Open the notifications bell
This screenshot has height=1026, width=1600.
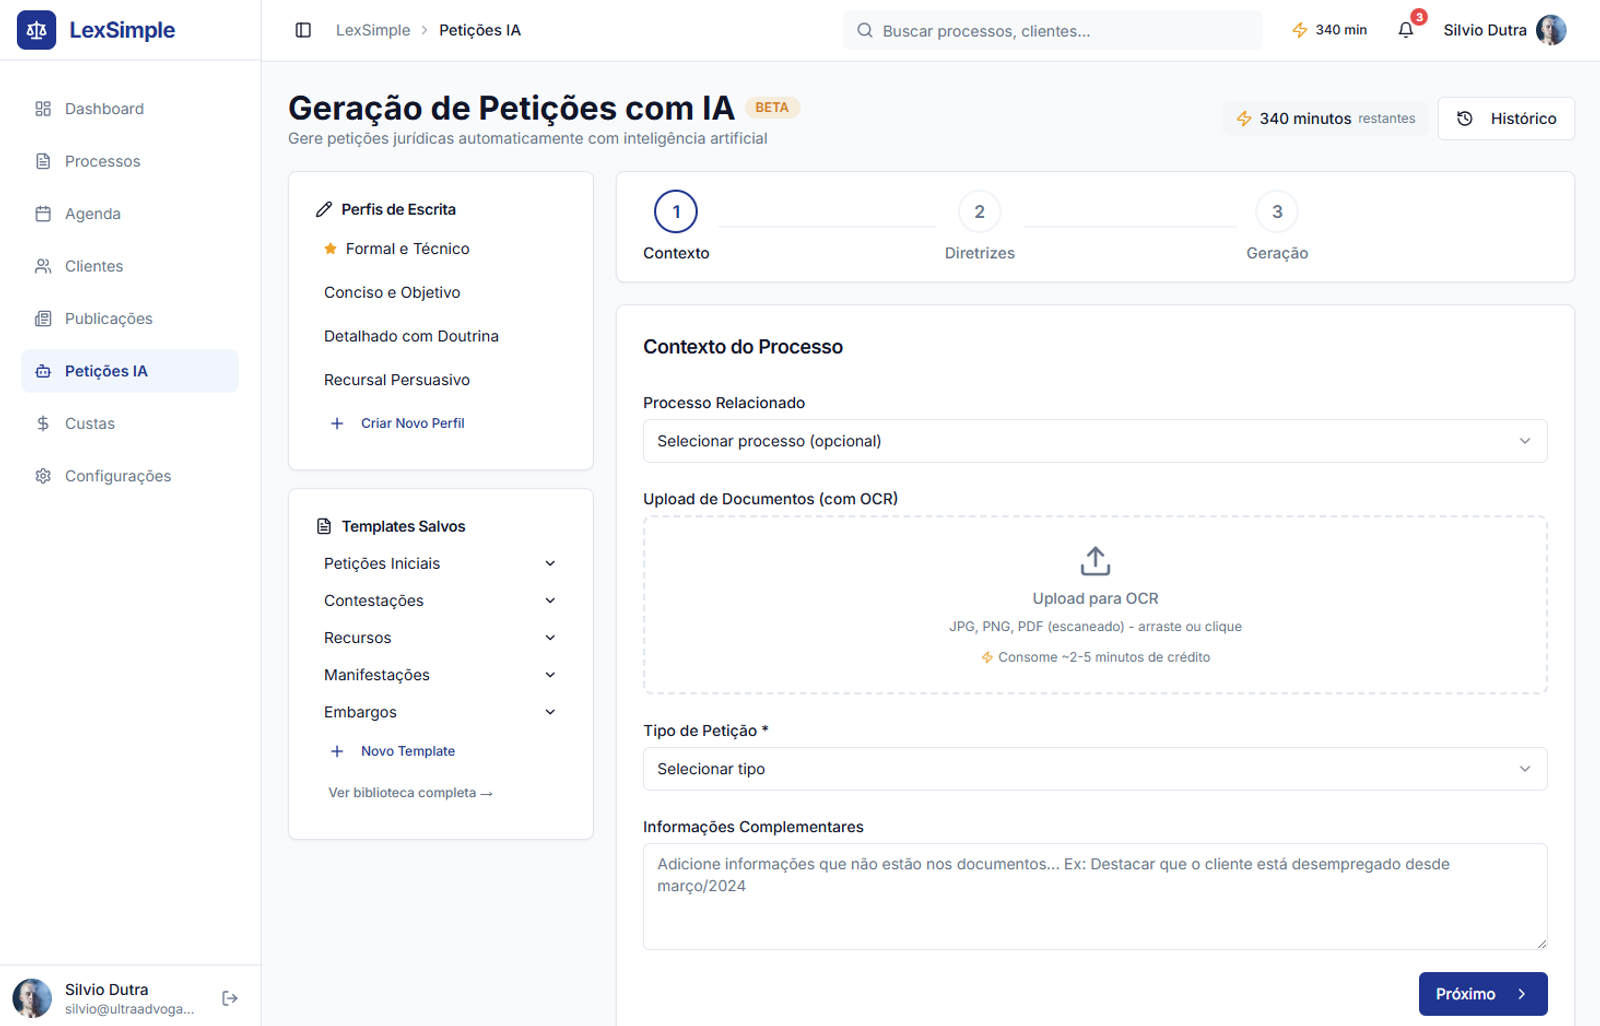point(1406,30)
